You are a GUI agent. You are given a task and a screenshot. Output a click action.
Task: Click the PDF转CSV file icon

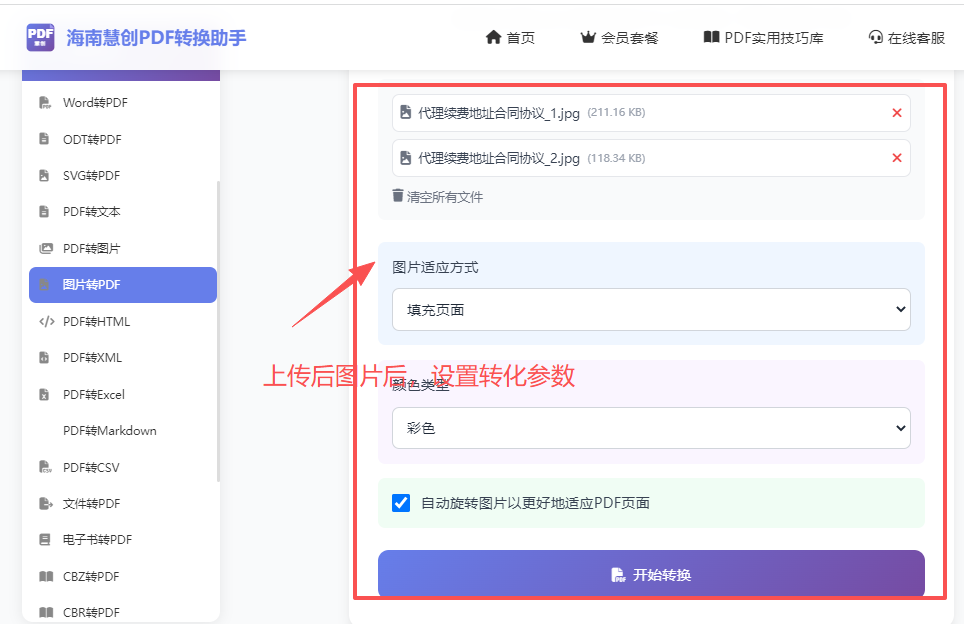point(45,467)
